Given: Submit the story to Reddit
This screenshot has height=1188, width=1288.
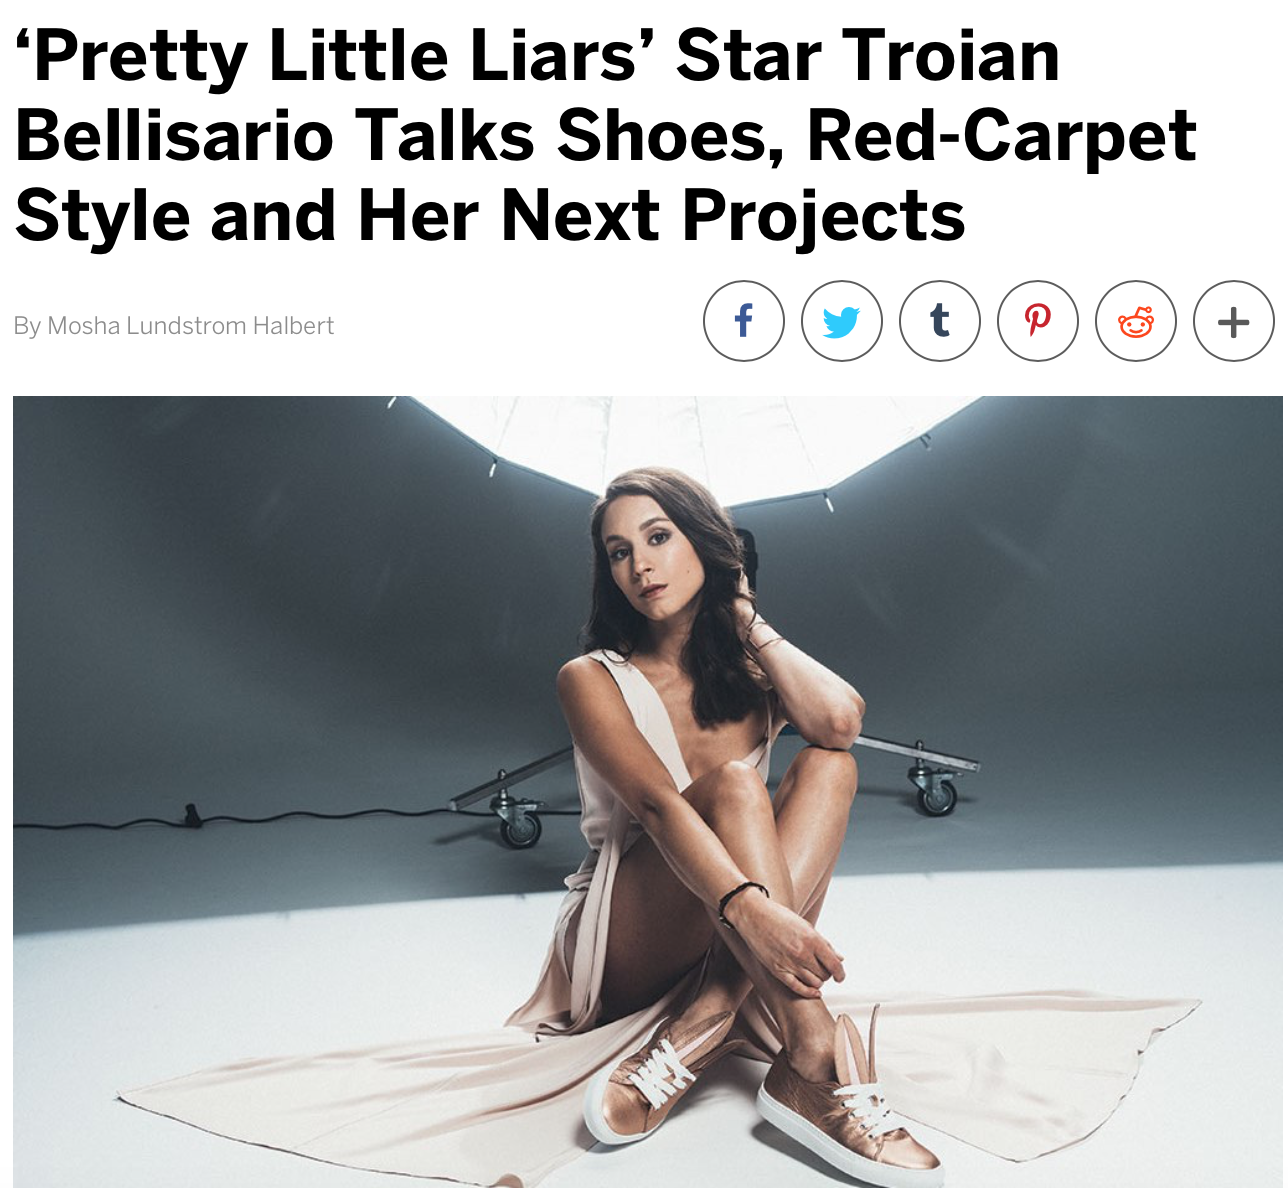Looking at the screenshot, I should tap(1135, 321).
